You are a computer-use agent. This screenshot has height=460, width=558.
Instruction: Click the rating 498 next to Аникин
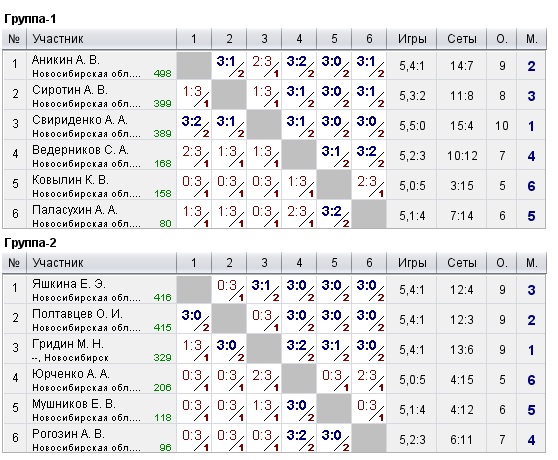[163, 74]
